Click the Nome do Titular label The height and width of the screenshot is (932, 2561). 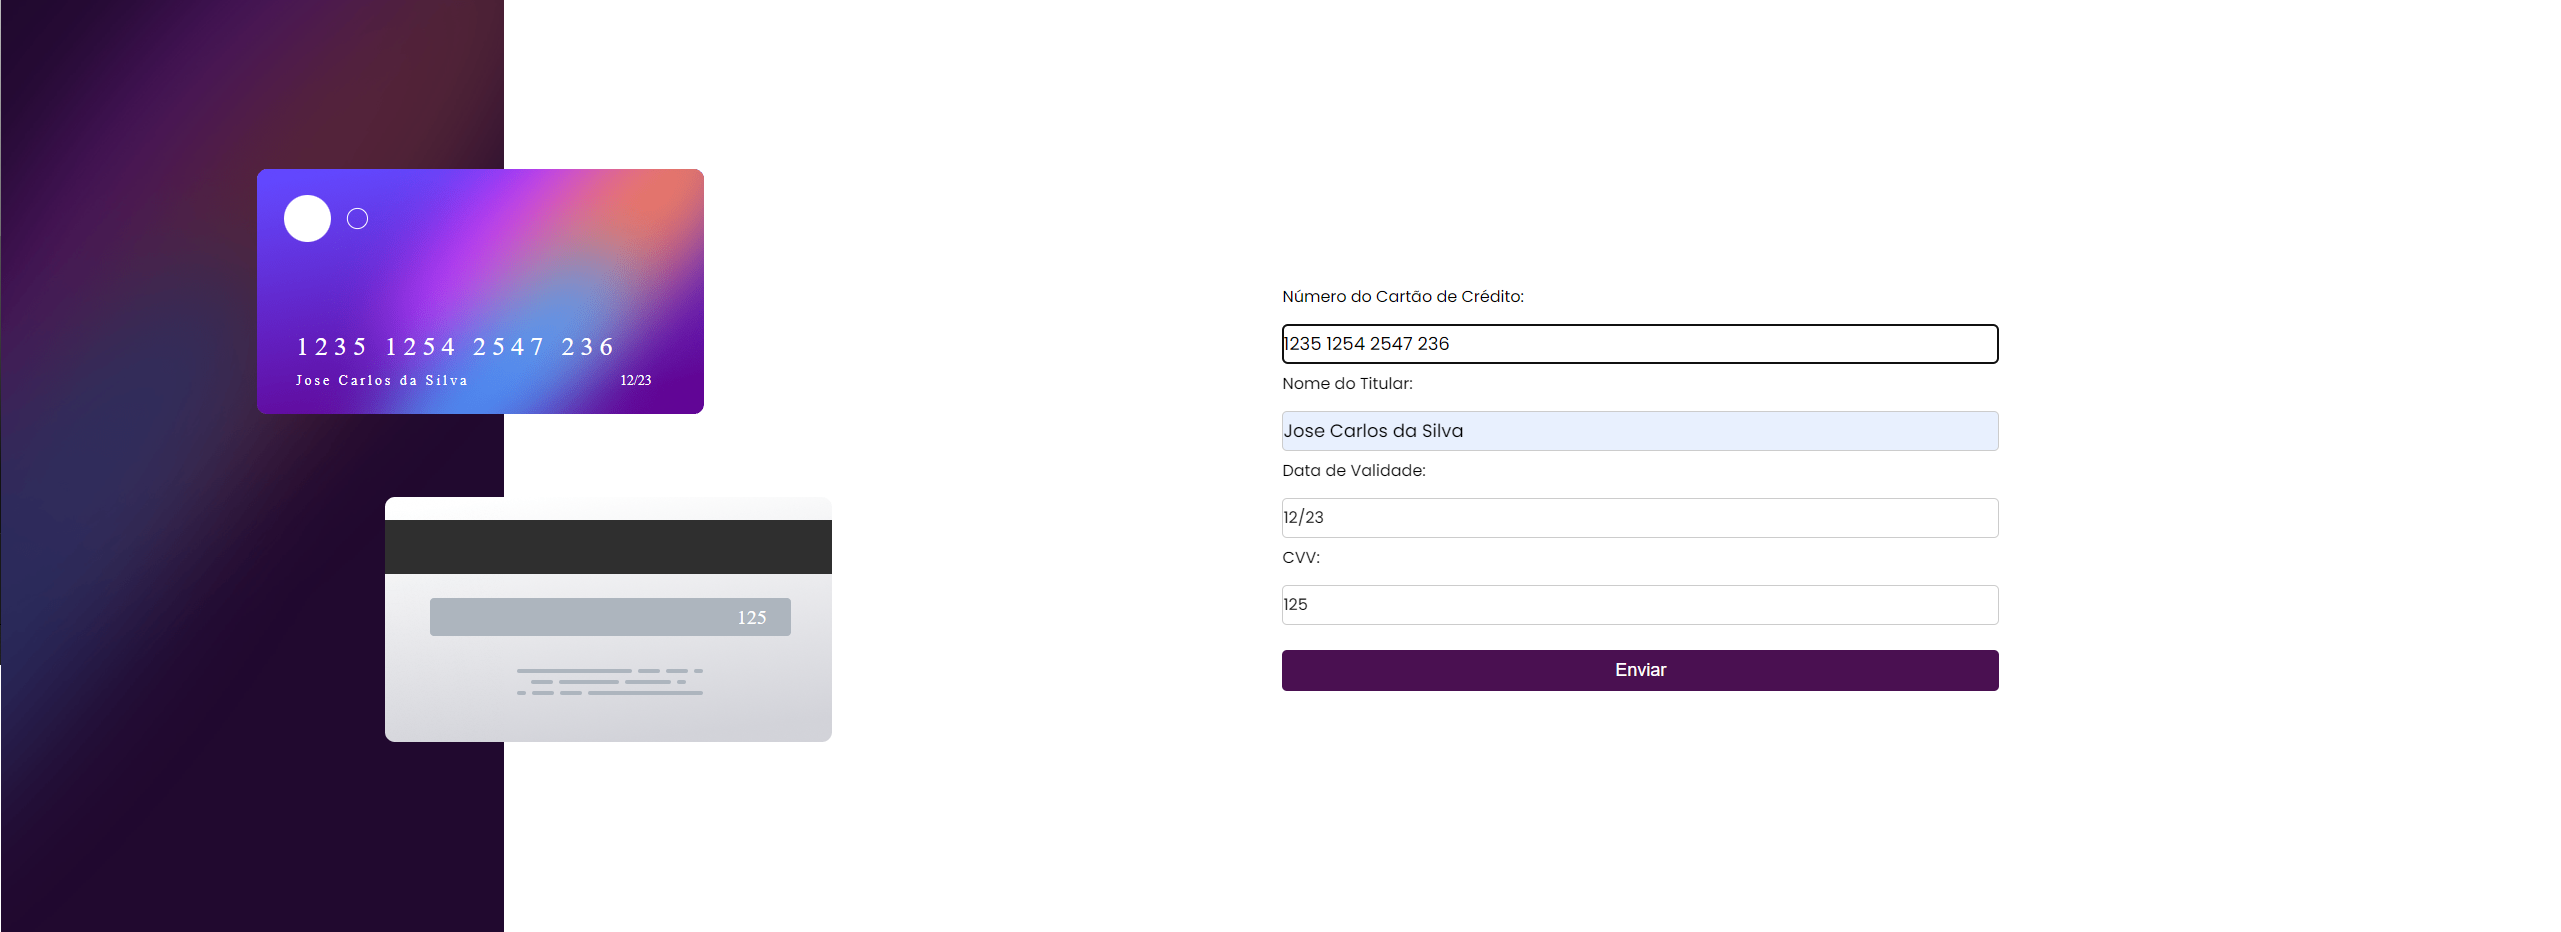coord(1347,383)
